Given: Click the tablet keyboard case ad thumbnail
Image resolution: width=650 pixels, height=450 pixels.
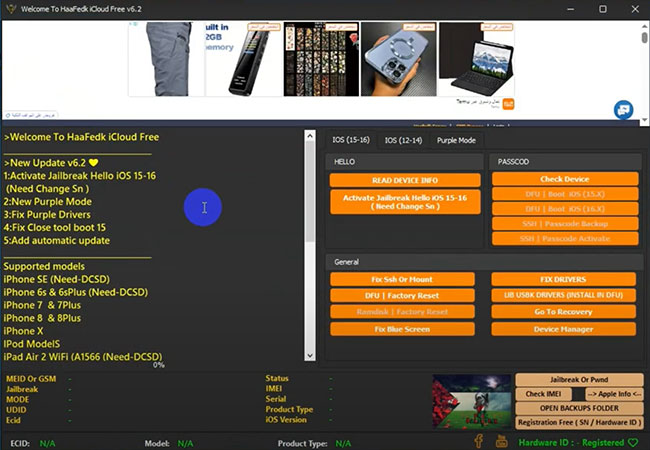Looking at the screenshot, I should [x=476, y=59].
